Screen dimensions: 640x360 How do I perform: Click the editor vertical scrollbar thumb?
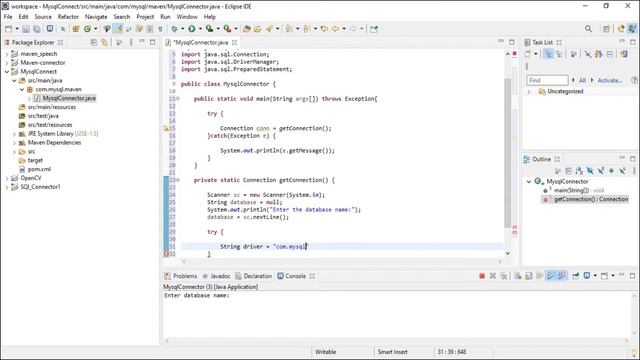pyautogui.click(x=508, y=153)
